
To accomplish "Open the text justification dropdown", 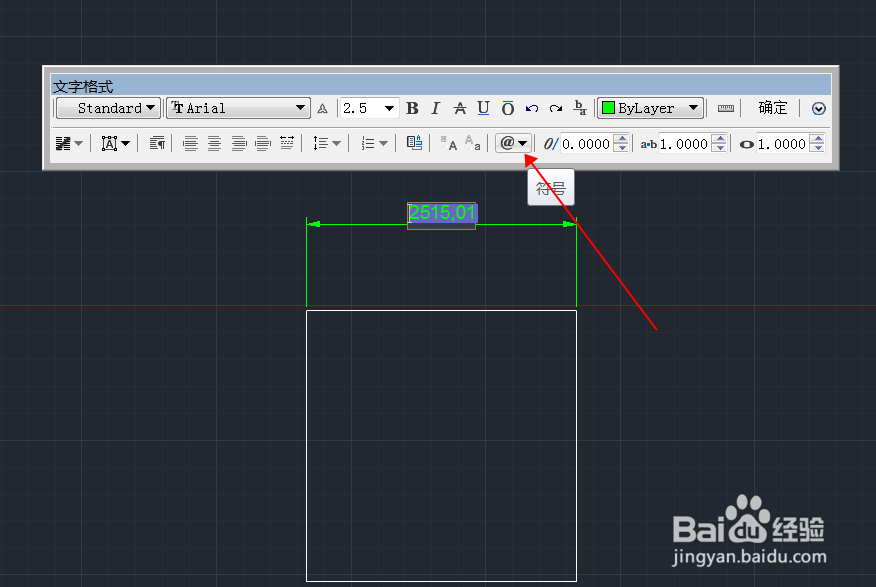I will tap(115, 144).
